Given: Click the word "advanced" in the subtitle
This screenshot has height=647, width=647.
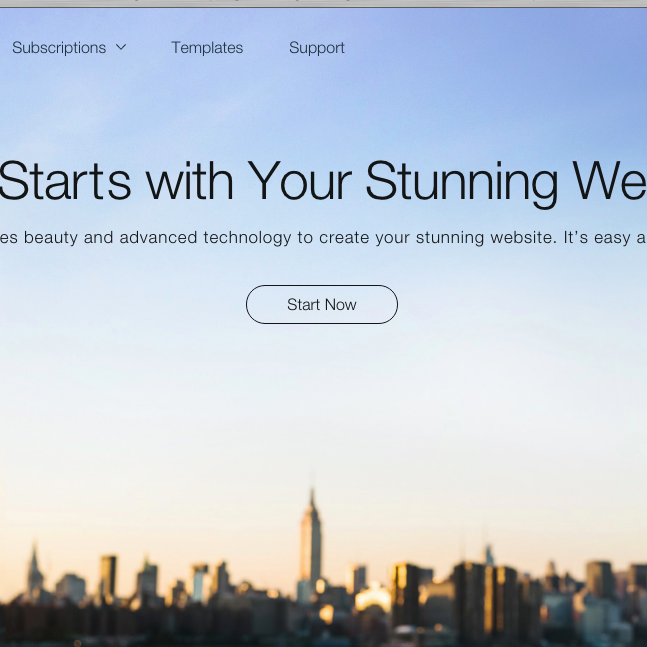Looking at the screenshot, I should point(158,237).
